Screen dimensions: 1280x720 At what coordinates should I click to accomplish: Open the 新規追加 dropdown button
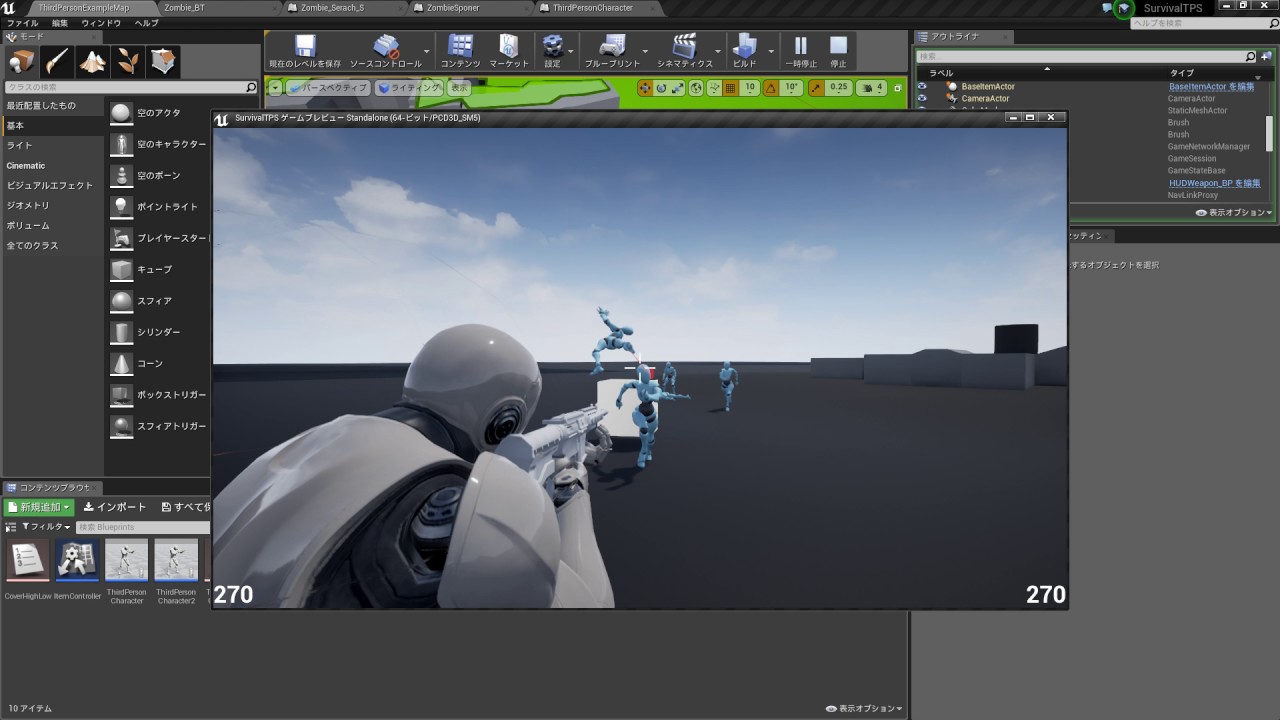point(39,507)
